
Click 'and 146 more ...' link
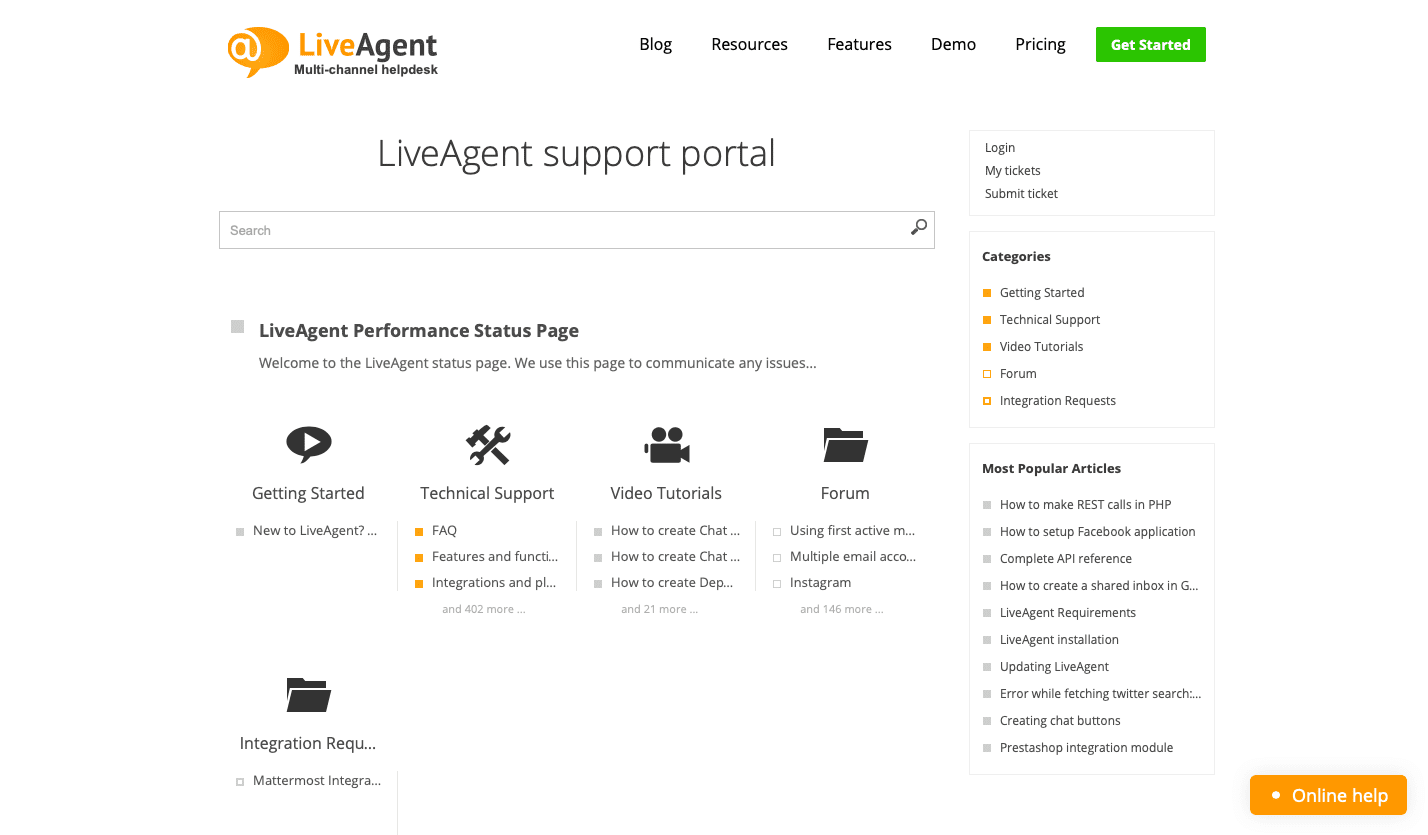(x=842, y=609)
